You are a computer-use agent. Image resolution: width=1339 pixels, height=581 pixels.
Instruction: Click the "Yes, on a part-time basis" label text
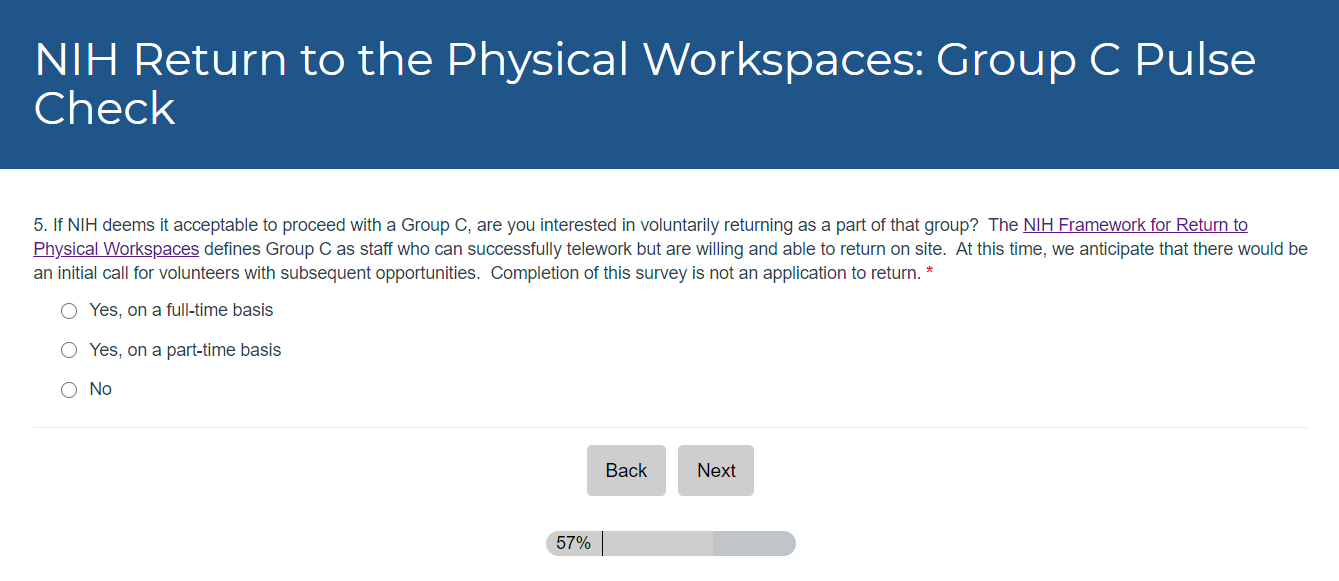tap(185, 350)
